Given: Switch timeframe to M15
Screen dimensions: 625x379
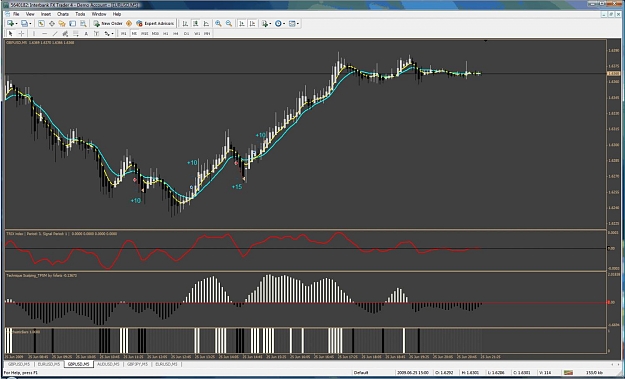Looking at the screenshot, I should click(144, 33).
